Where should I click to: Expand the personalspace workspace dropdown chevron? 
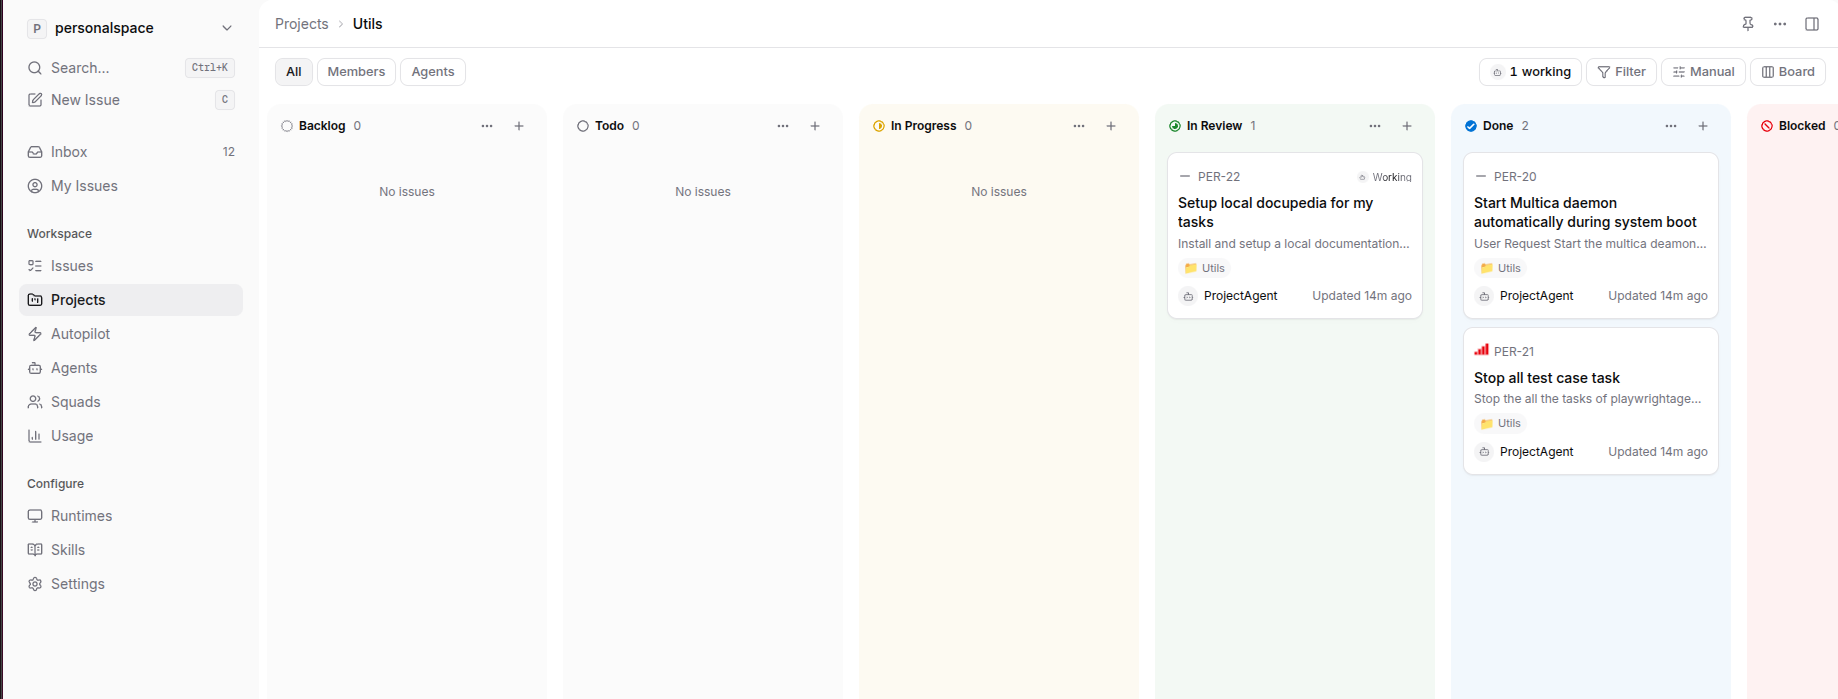[x=227, y=28]
